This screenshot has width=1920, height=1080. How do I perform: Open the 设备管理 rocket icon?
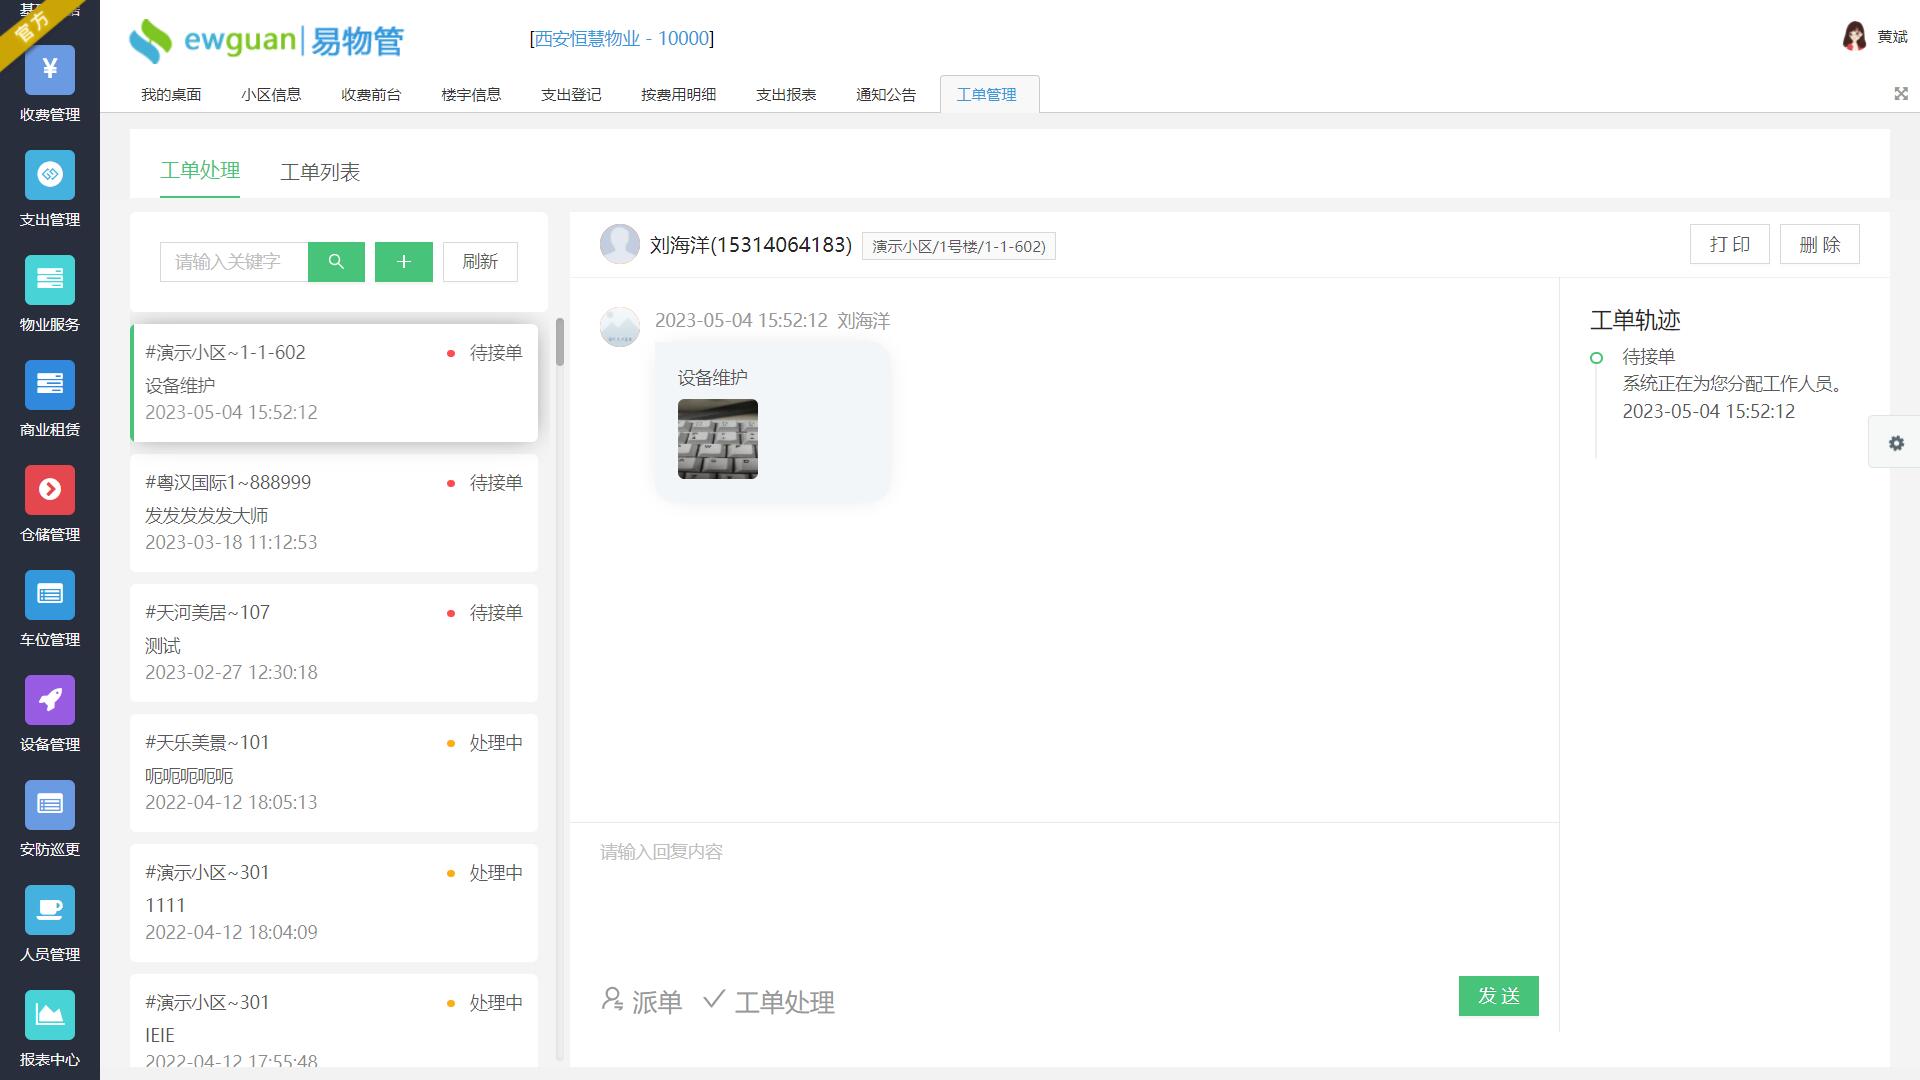click(x=49, y=700)
